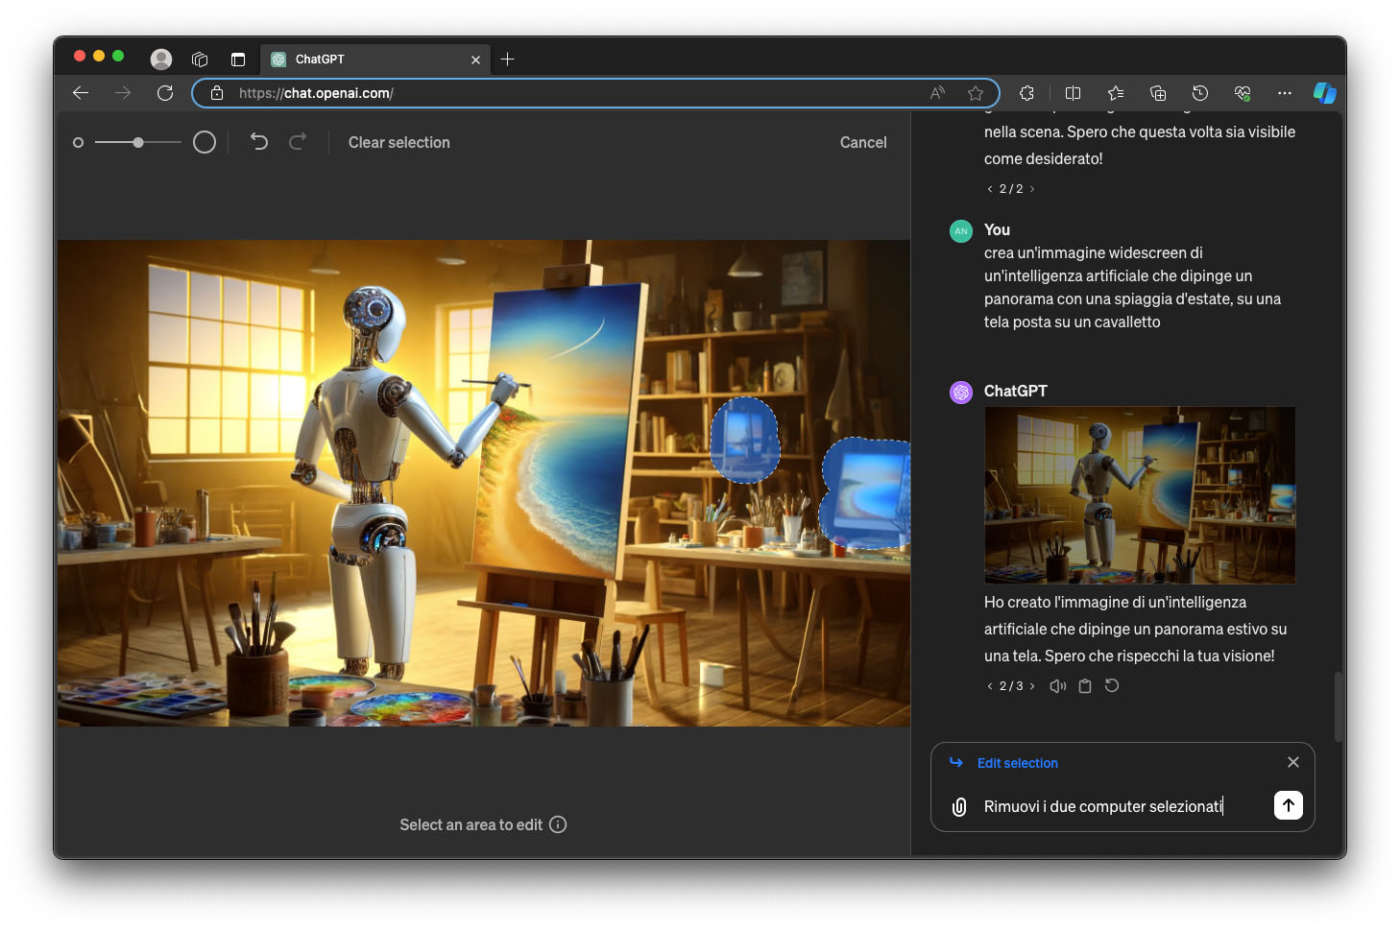The height and width of the screenshot is (930, 1400).
Task: Go to previous response of 2/3
Action: (x=990, y=686)
